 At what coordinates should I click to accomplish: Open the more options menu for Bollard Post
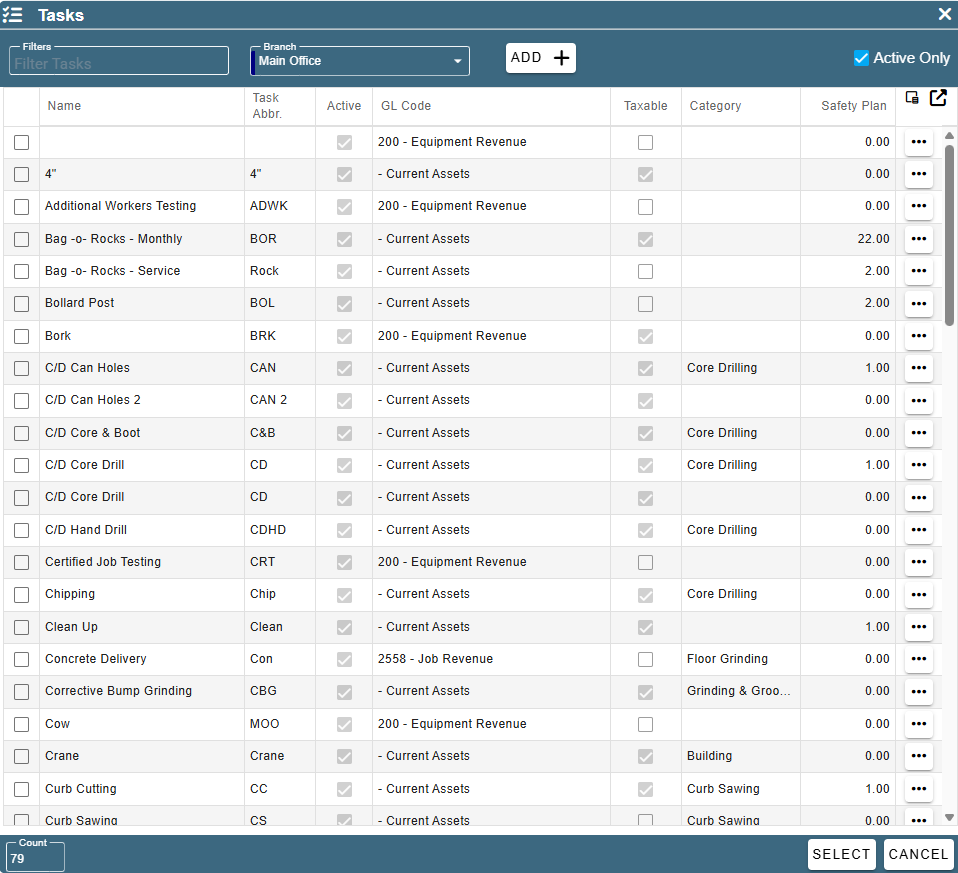pyautogui.click(x=918, y=304)
